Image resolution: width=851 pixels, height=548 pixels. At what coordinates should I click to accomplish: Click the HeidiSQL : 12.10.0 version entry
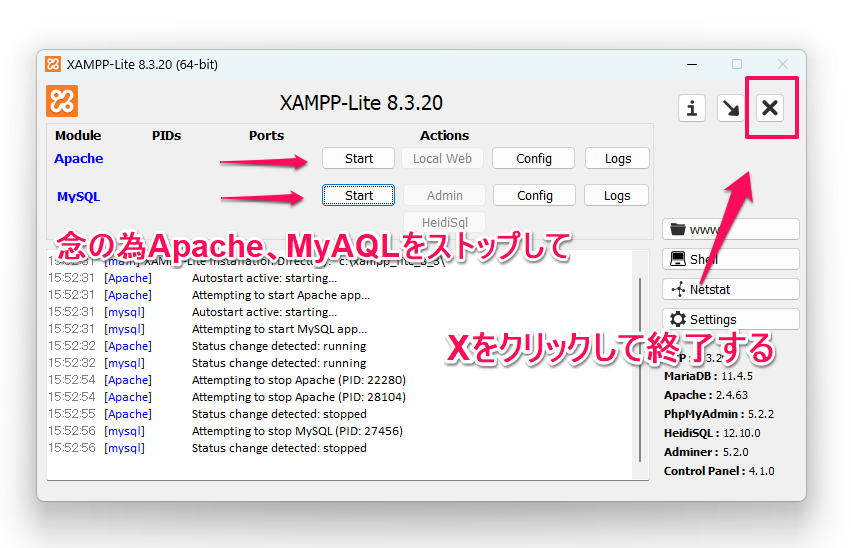tap(712, 433)
